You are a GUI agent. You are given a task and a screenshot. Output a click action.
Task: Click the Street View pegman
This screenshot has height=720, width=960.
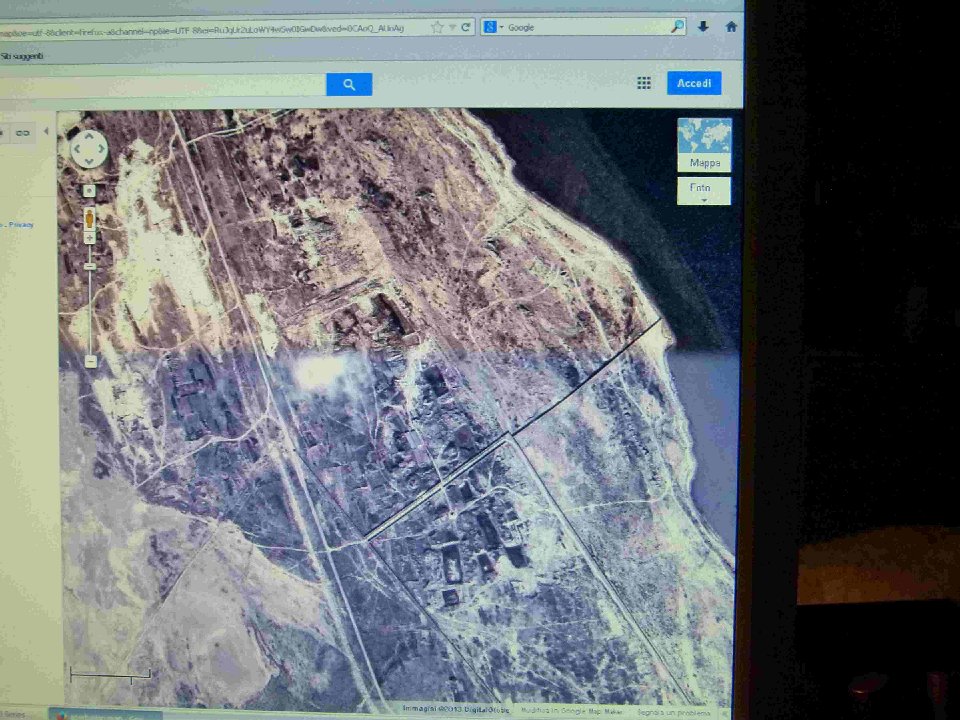(x=89, y=218)
